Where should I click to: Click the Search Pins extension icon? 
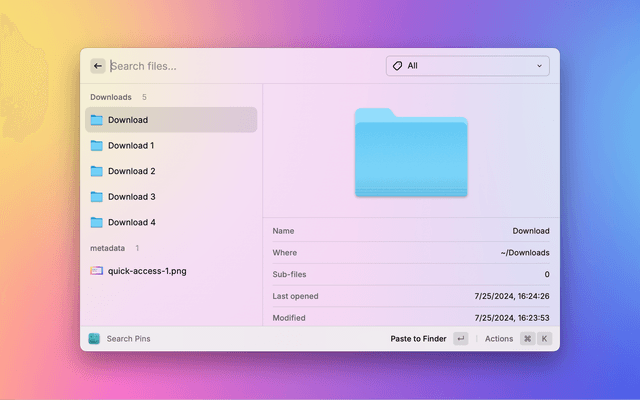[x=94, y=339]
